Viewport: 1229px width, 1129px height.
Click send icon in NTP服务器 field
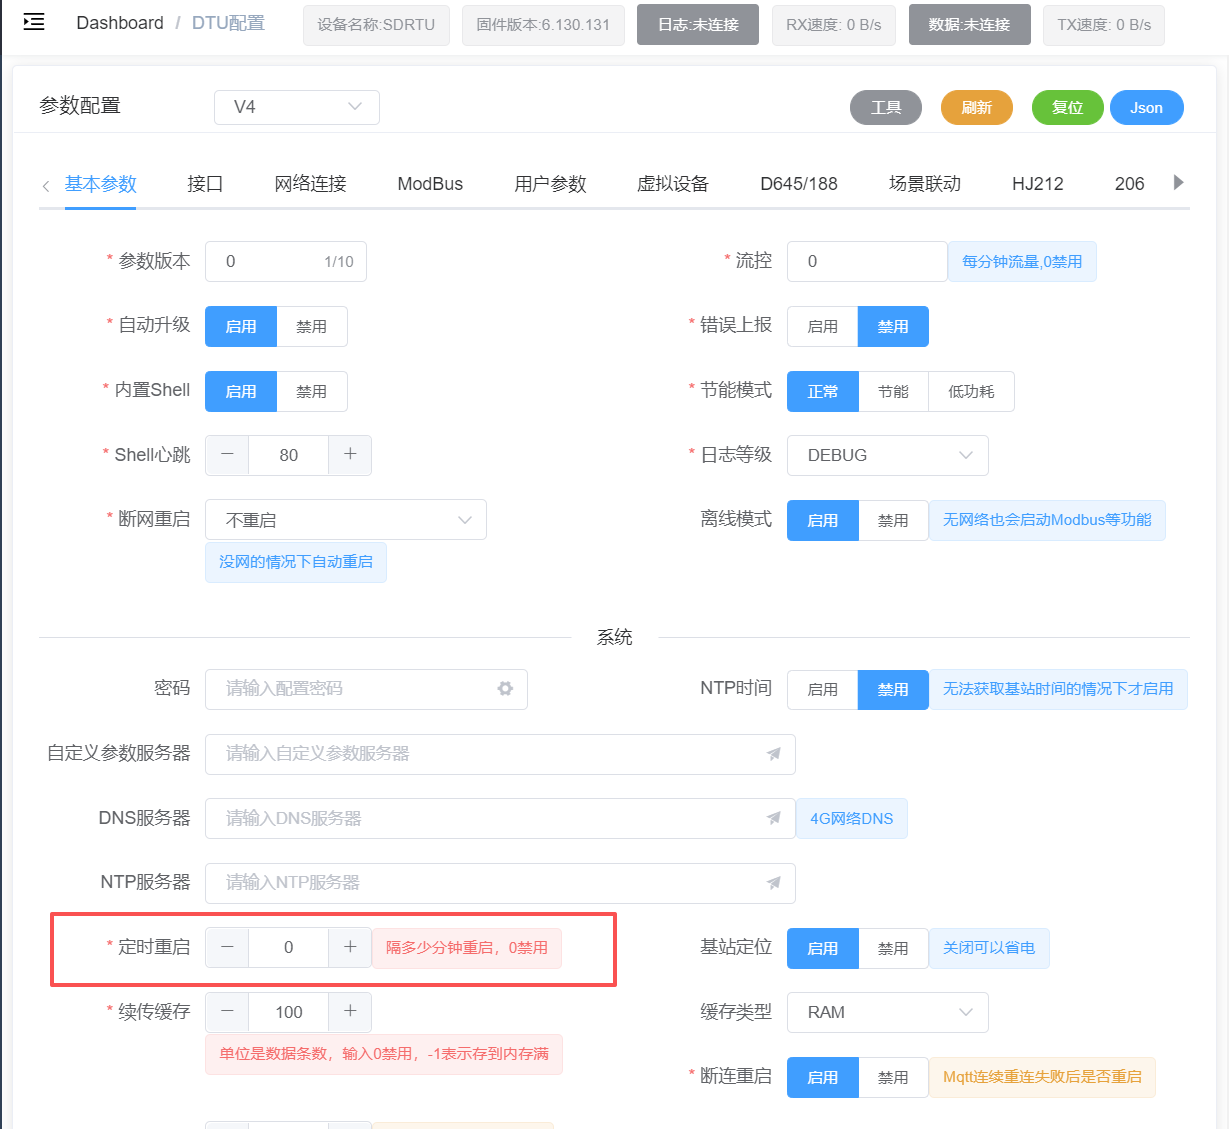pos(773,883)
